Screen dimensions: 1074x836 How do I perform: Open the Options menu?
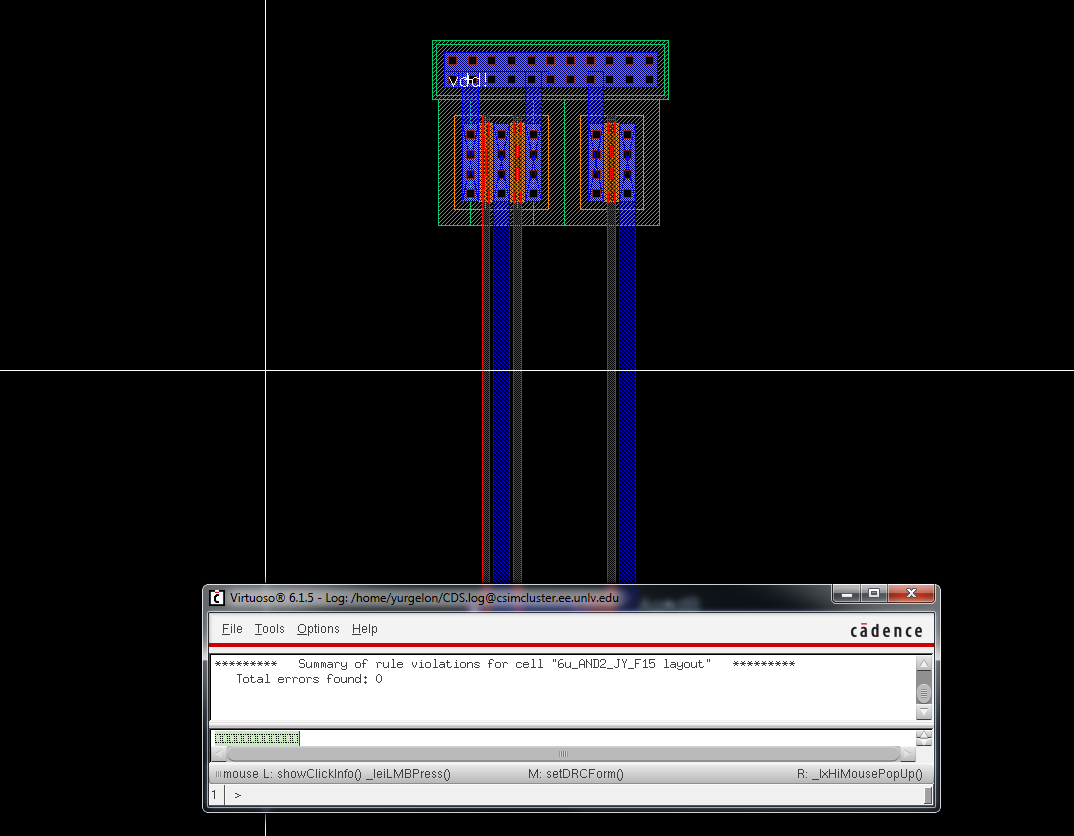coord(318,629)
